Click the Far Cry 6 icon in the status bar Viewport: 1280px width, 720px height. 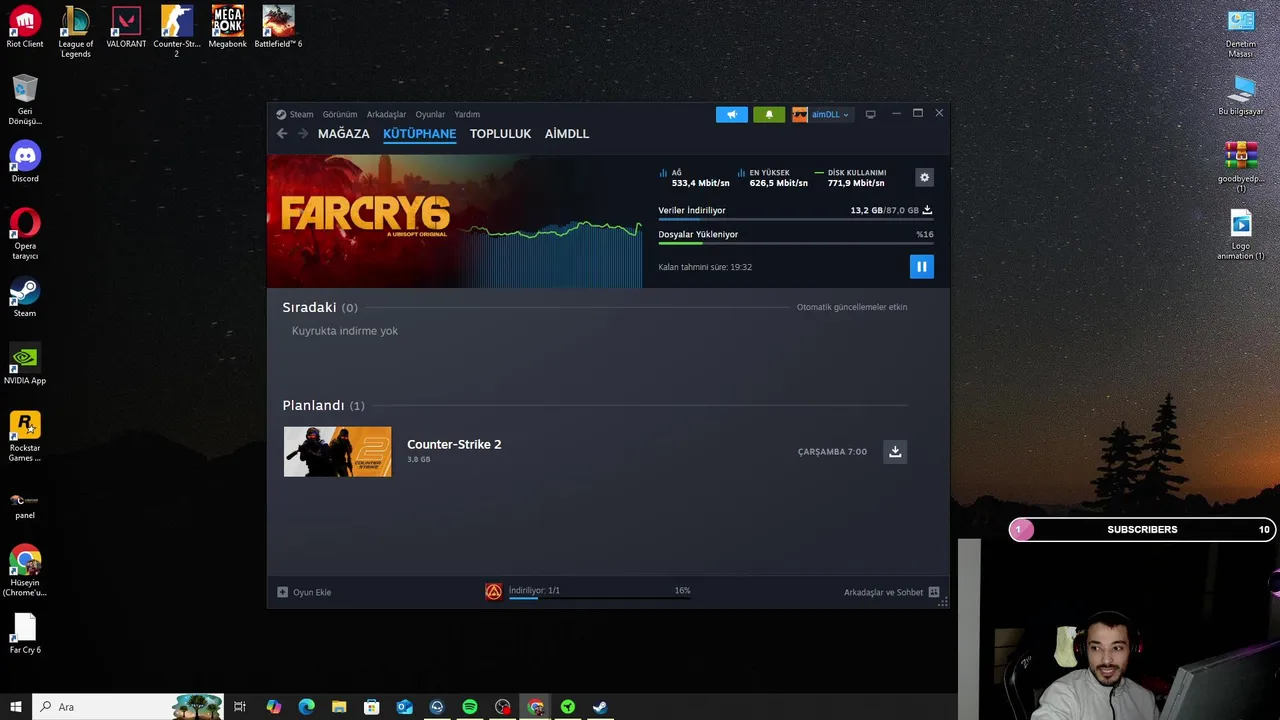pos(493,592)
